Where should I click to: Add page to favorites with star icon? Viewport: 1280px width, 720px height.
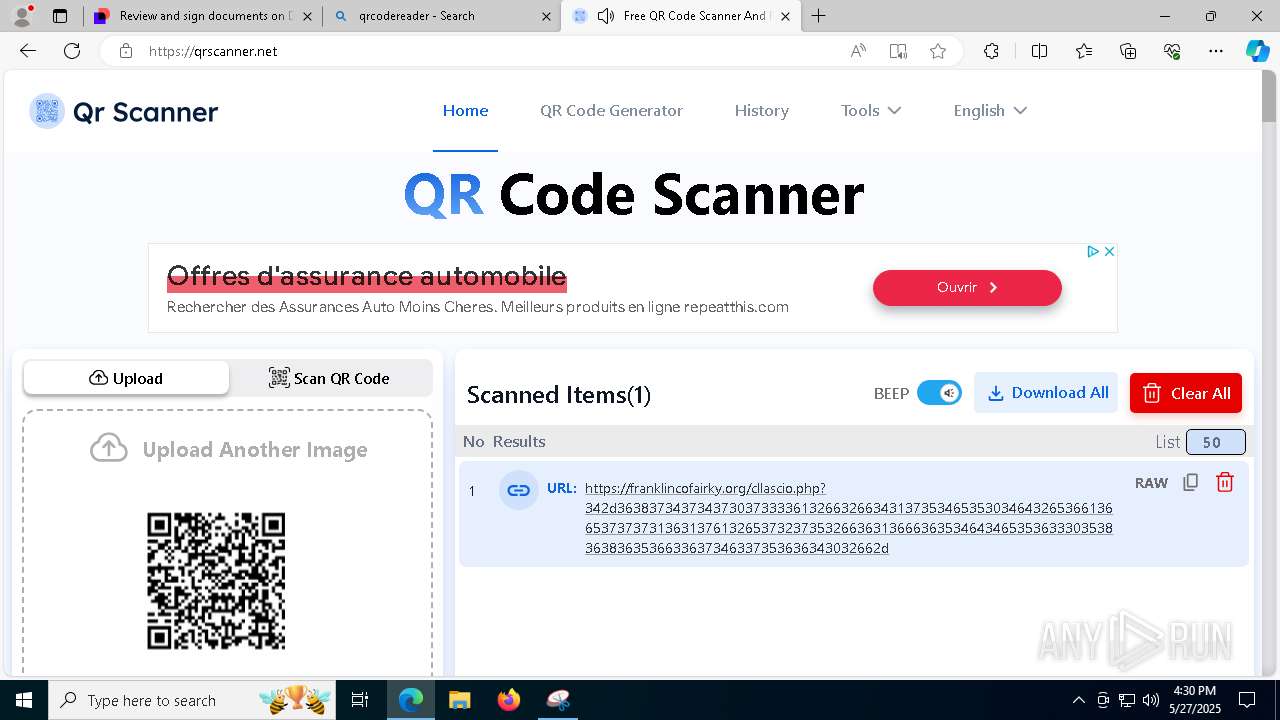pos(937,51)
